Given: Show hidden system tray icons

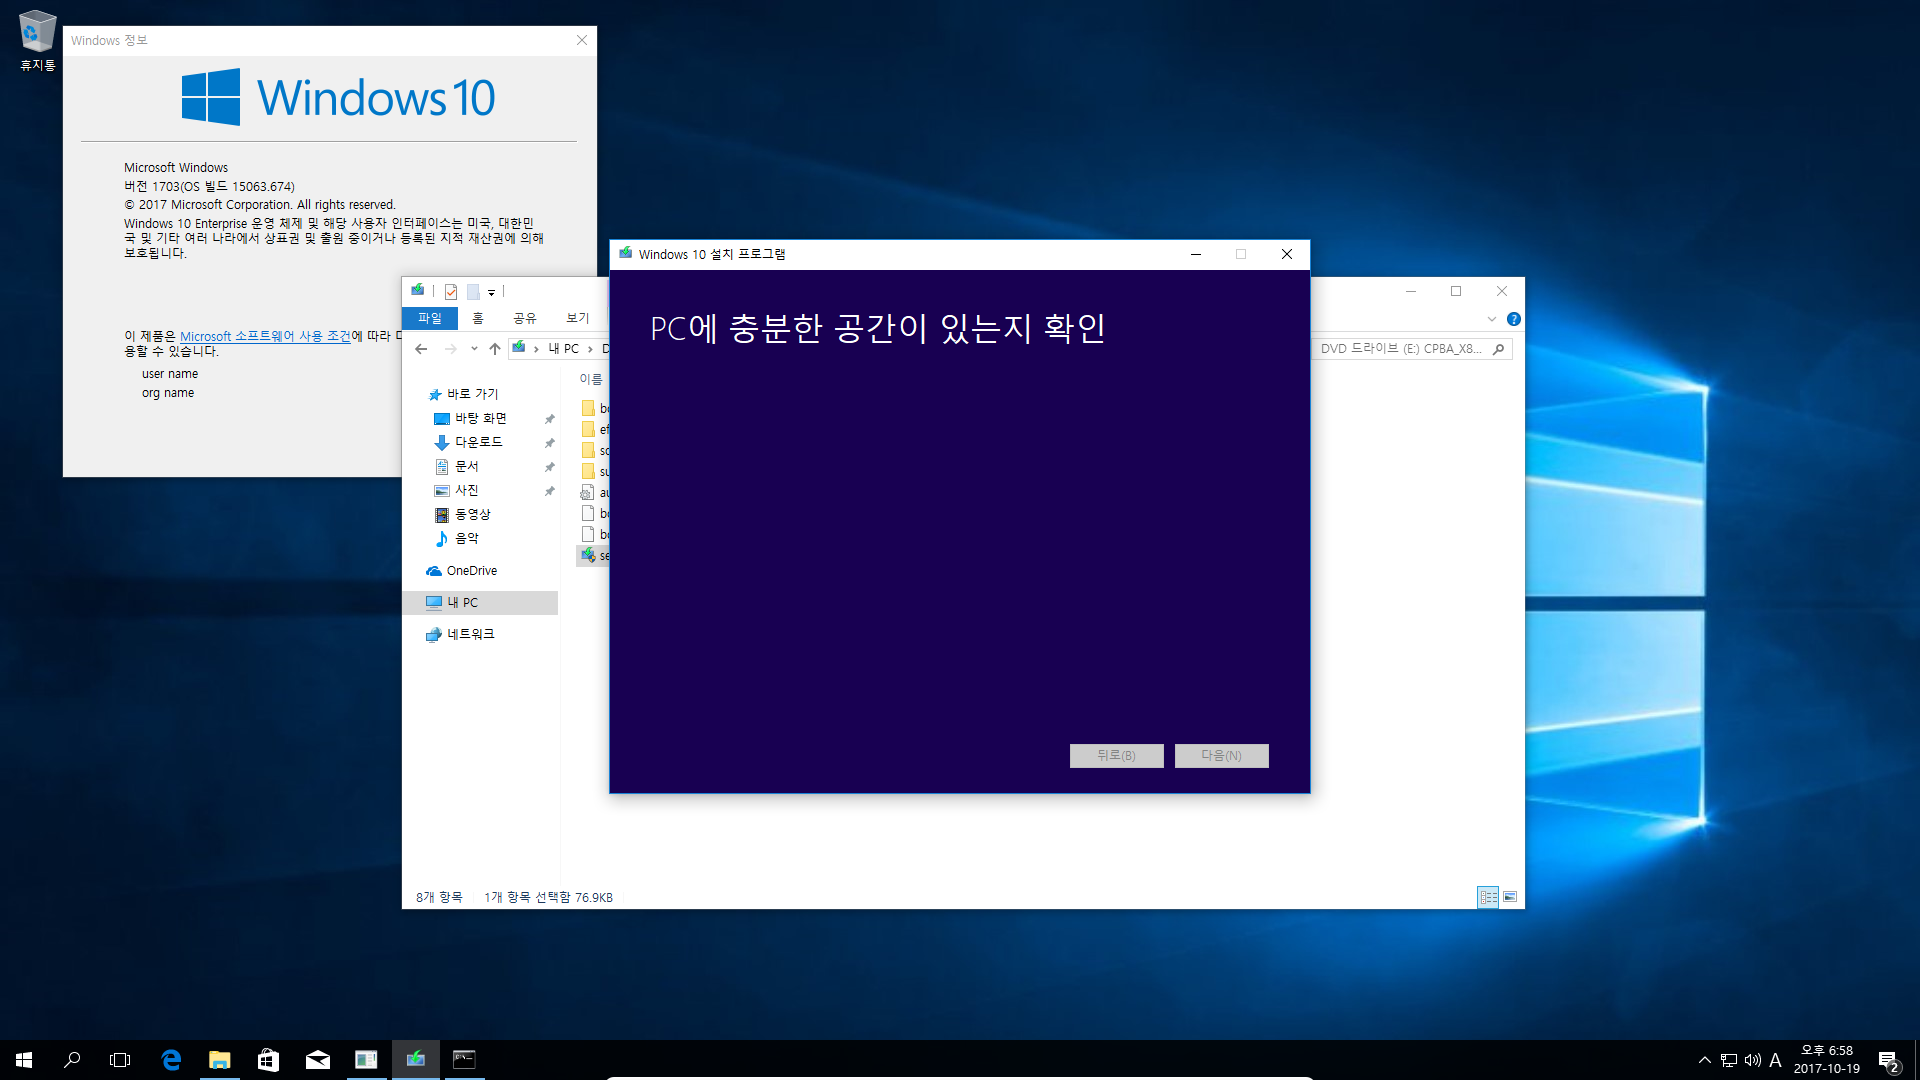Looking at the screenshot, I should tap(1705, 1060).
